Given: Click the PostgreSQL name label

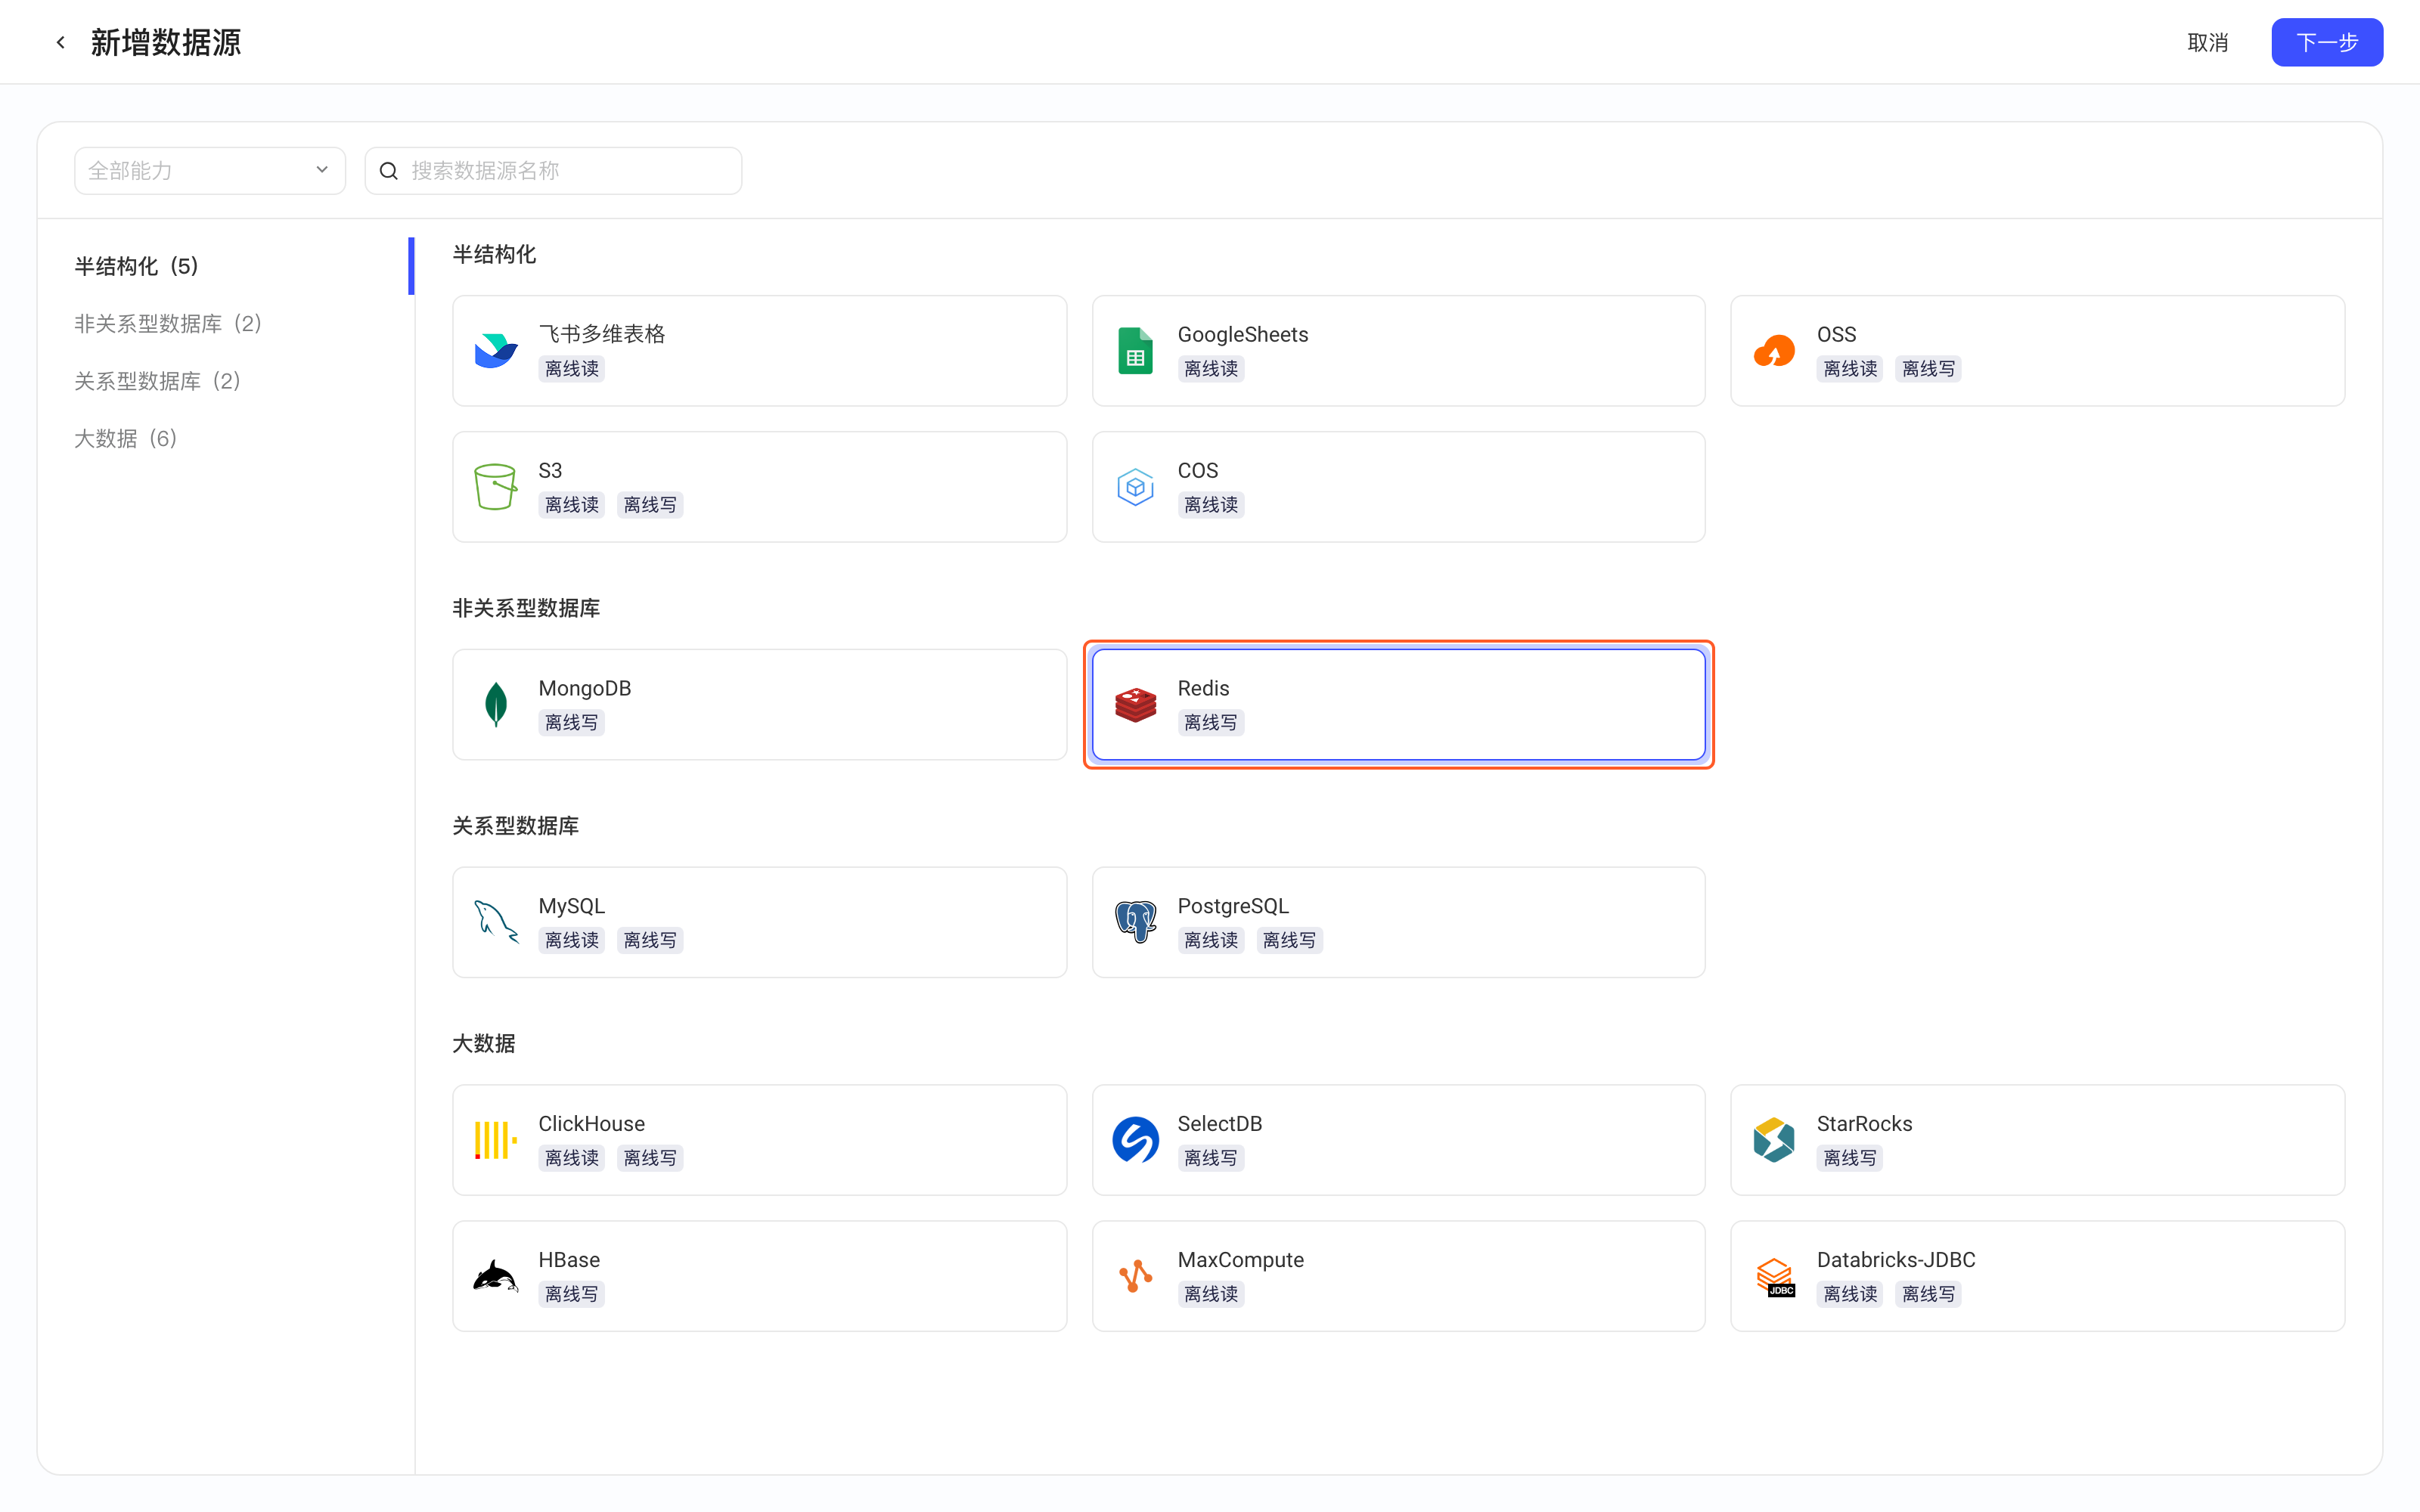Looking at the screenshot, I should pos(1232,906).
